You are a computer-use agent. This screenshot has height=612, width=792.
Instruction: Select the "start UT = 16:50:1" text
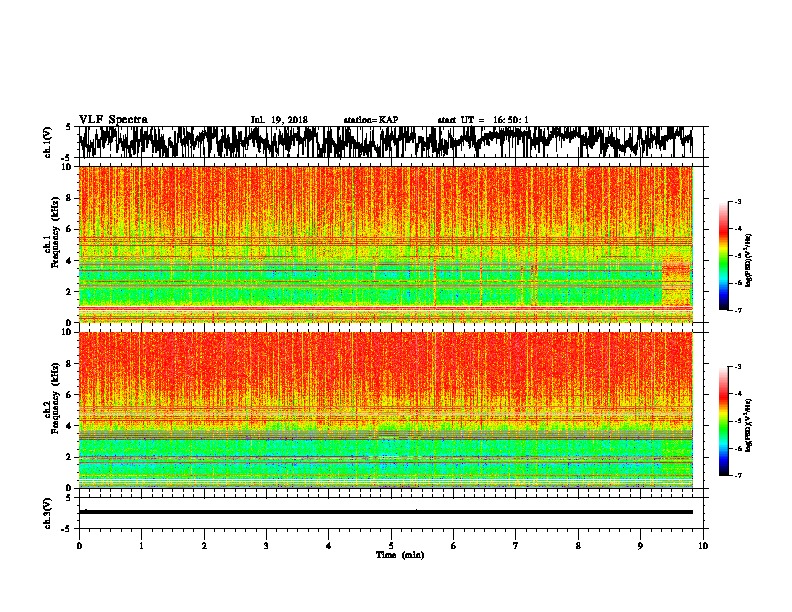tap(483, 120)
